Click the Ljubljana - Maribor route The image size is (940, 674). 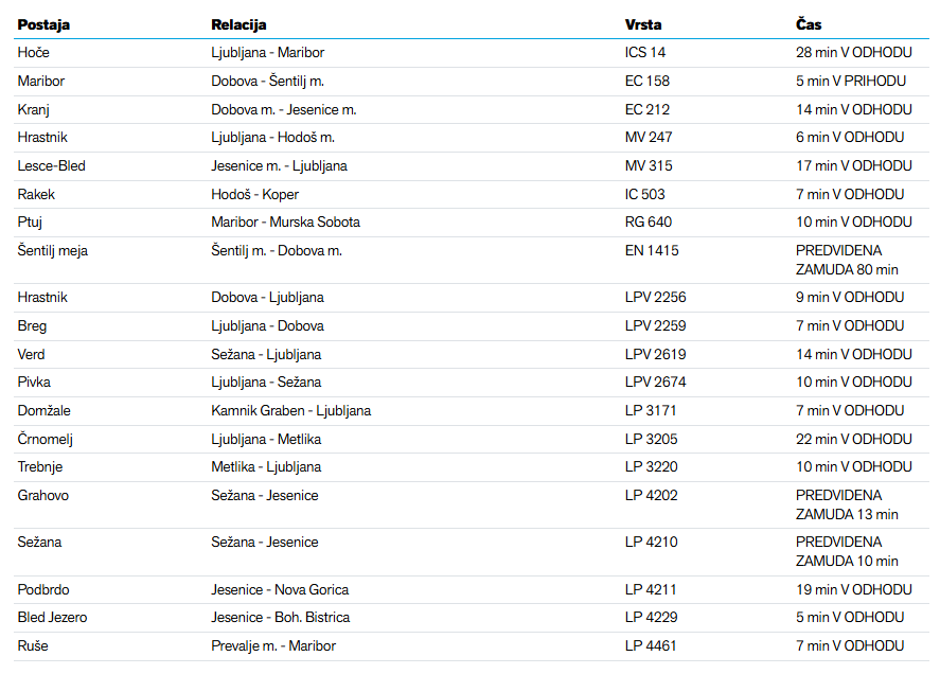[x=267, y=53]
